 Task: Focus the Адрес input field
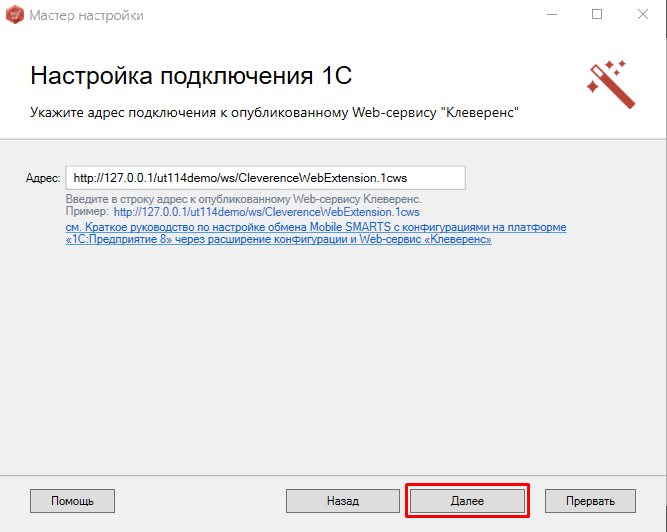pos(265,178)
